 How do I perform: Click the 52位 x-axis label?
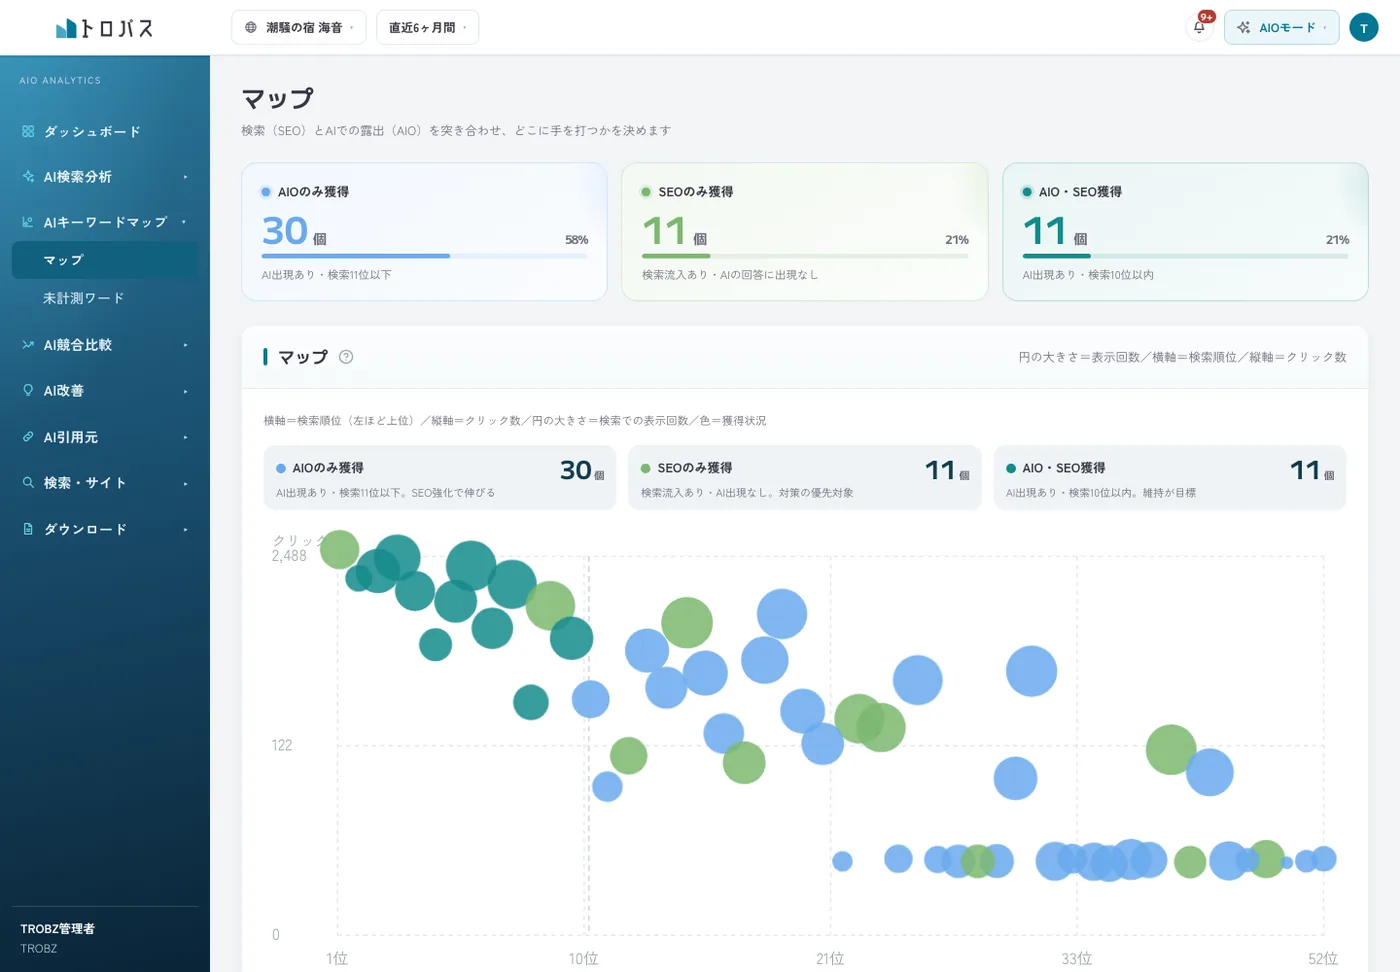(1323, 958)
